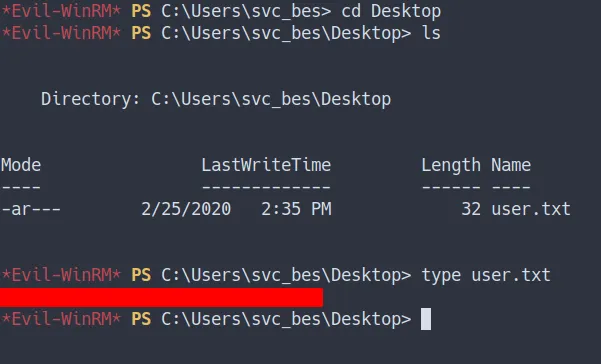
Task: Click the yellow PS label on the first line
Action: 141,11
